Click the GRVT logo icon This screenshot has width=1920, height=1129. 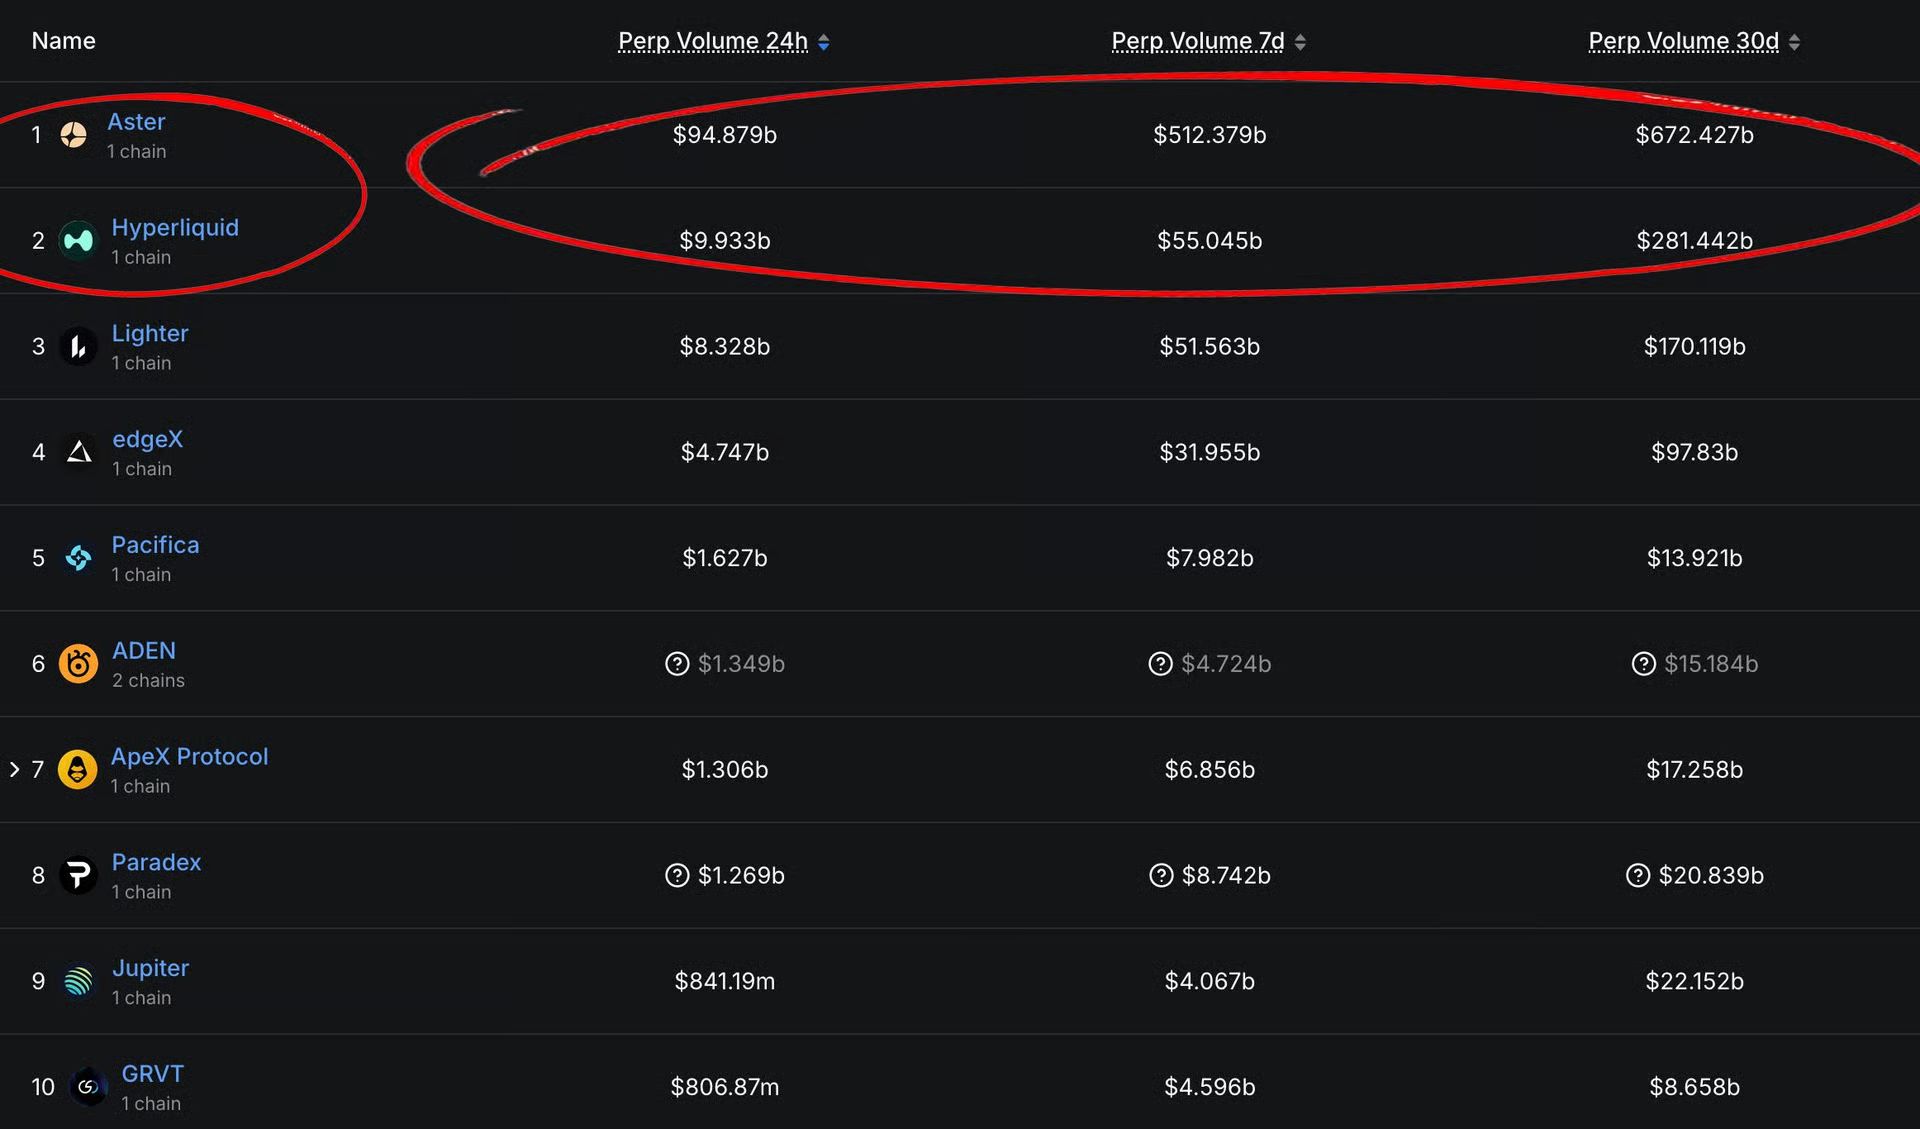click(88, 1087)
